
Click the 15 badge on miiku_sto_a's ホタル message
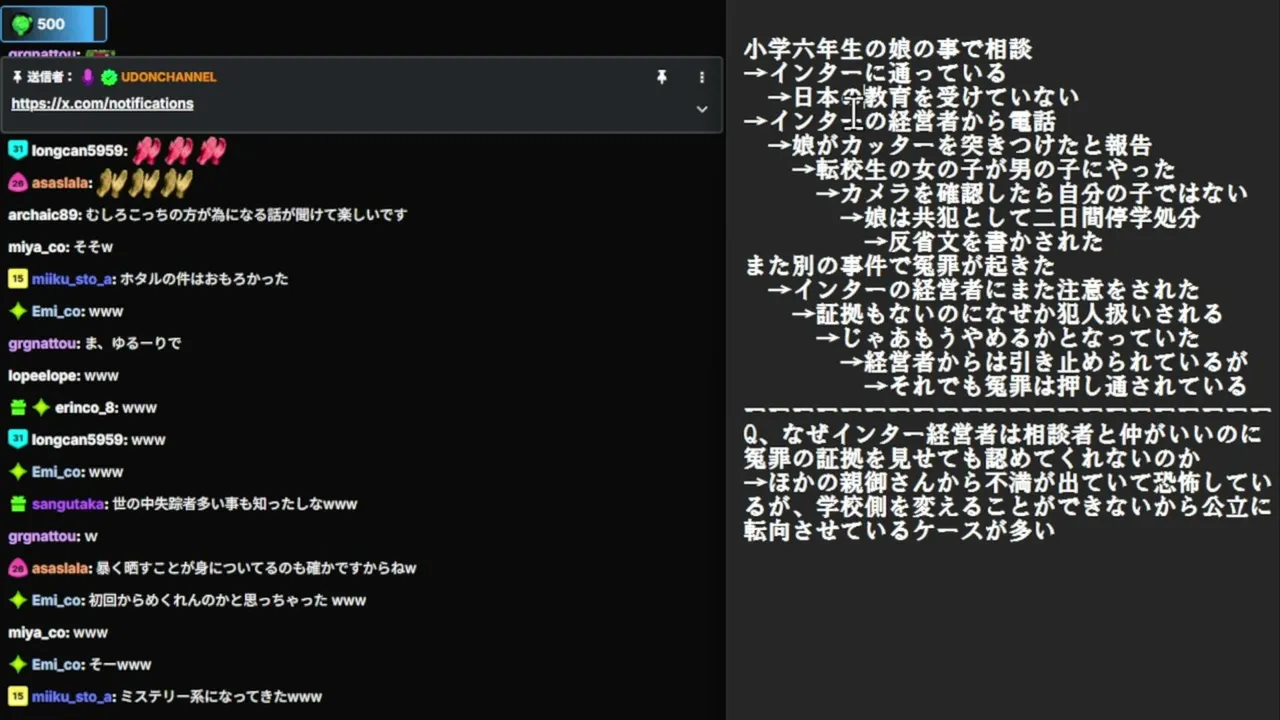point(17,279)
